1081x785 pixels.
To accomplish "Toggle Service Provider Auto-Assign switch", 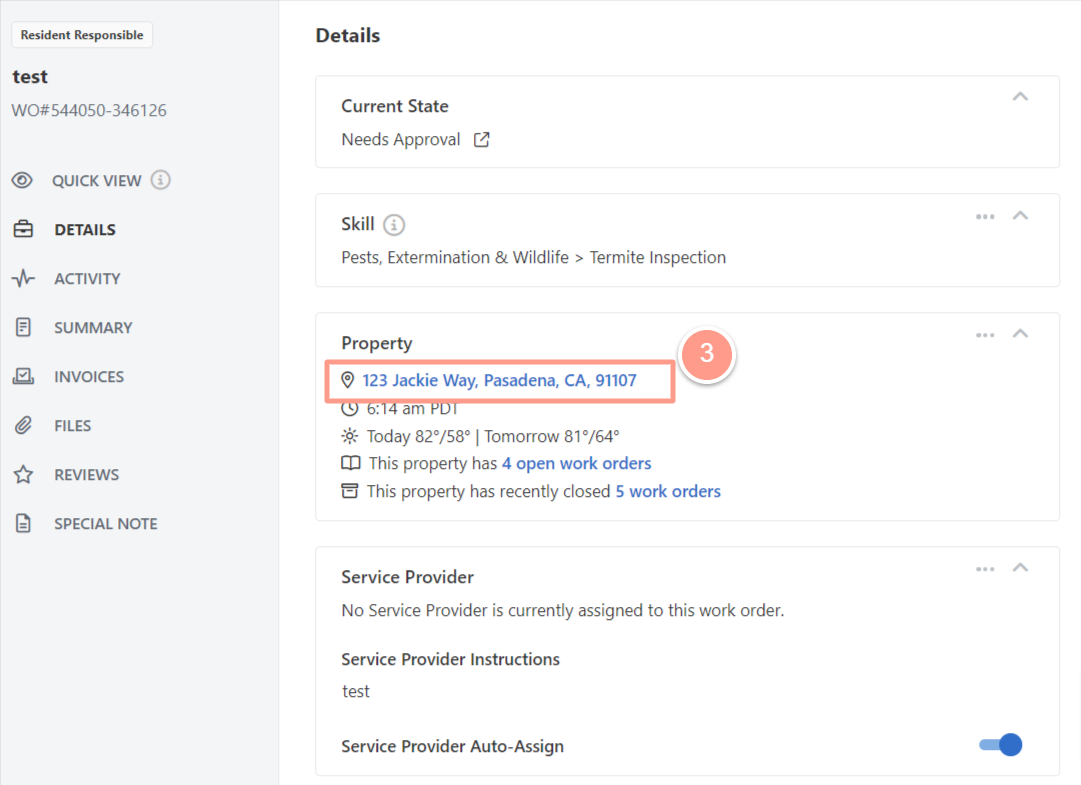I will [x=1000, y=745].
